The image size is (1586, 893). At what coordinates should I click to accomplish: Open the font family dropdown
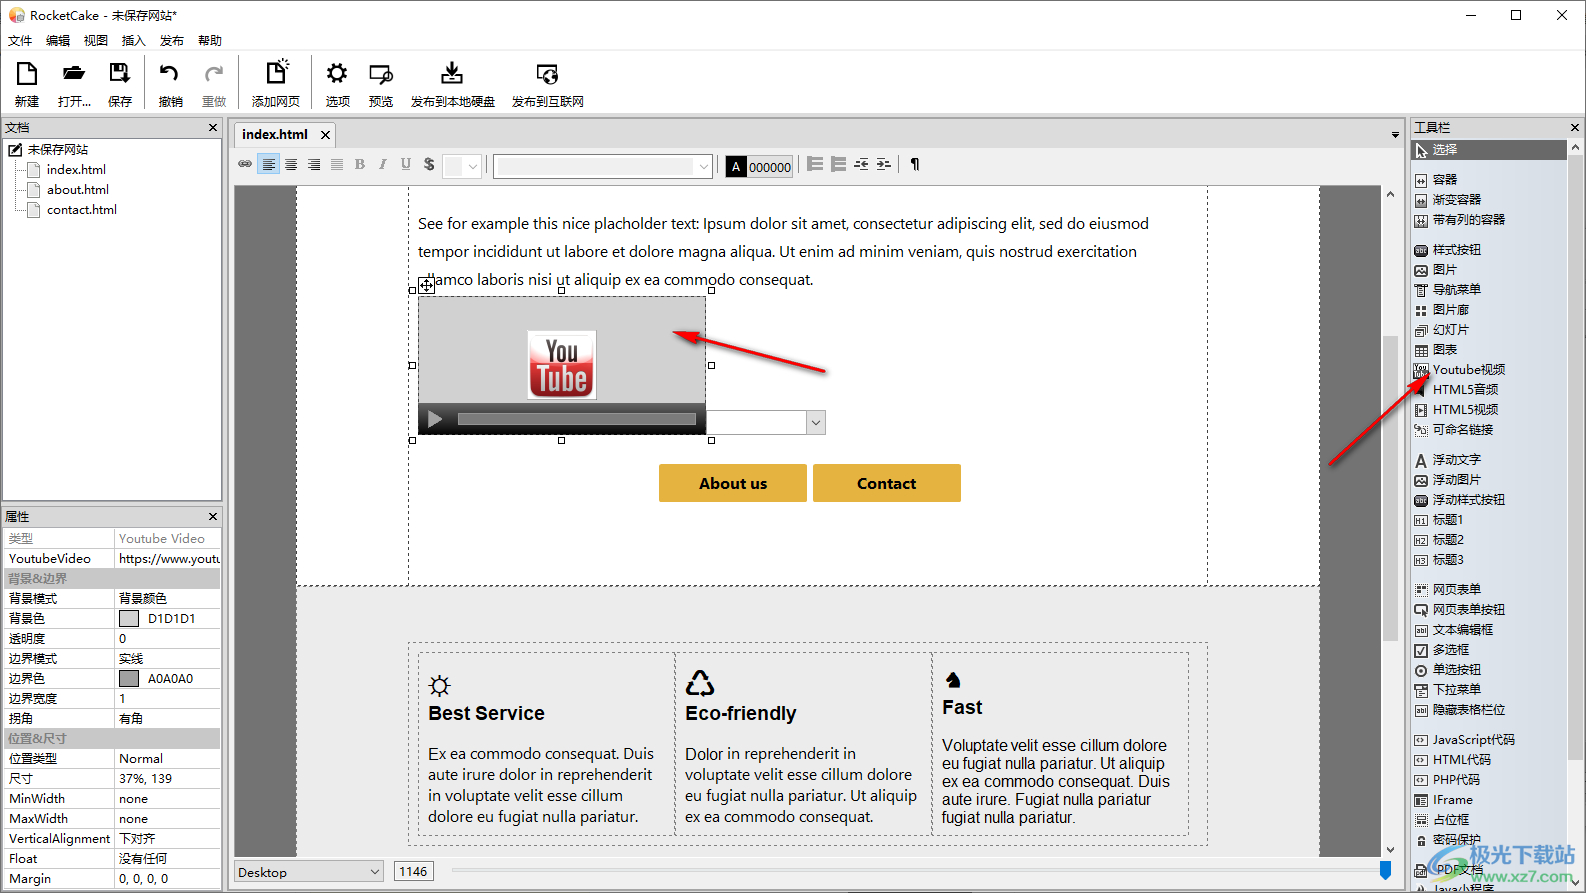pos(704,166)
